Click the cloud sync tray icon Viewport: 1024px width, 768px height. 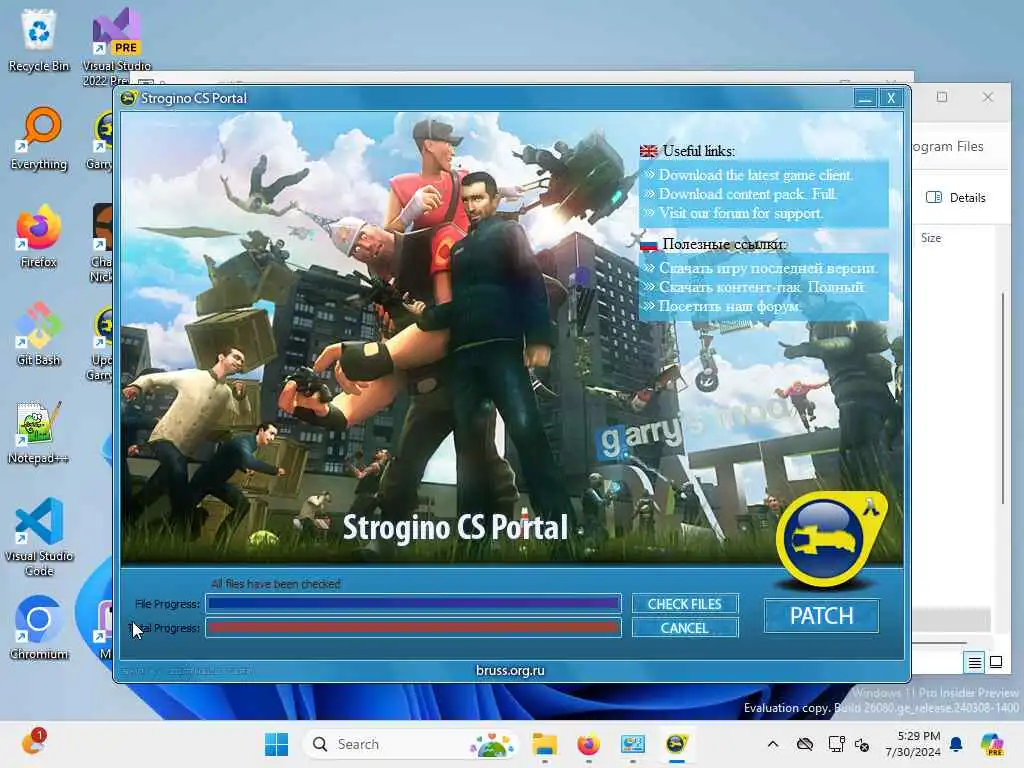(805, 744)
